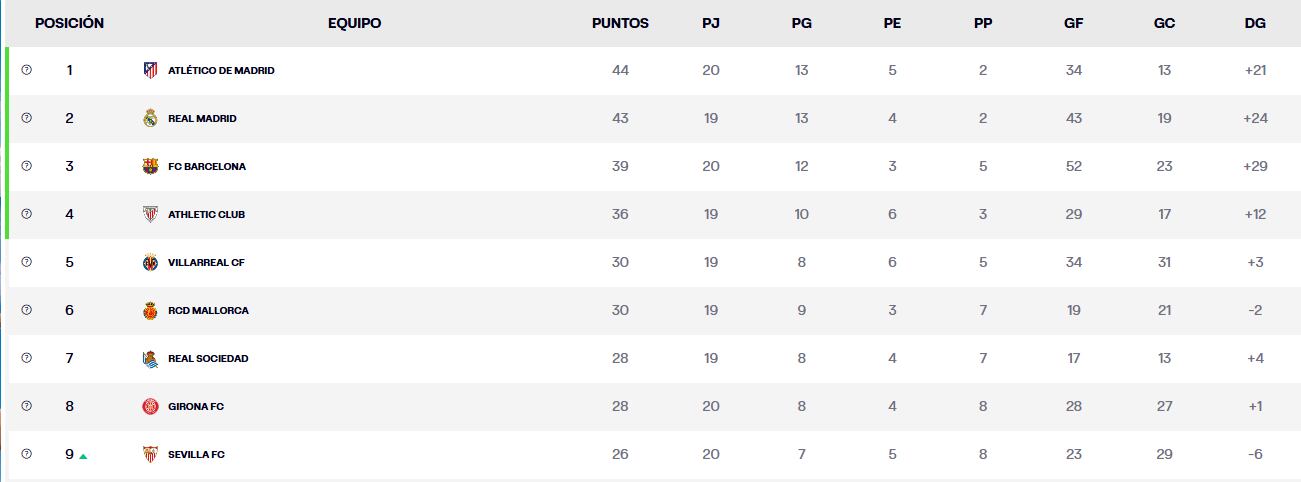Sort by the DG column header
The width and height of the screenshot is (1301, 482).
pos(1255,23)
